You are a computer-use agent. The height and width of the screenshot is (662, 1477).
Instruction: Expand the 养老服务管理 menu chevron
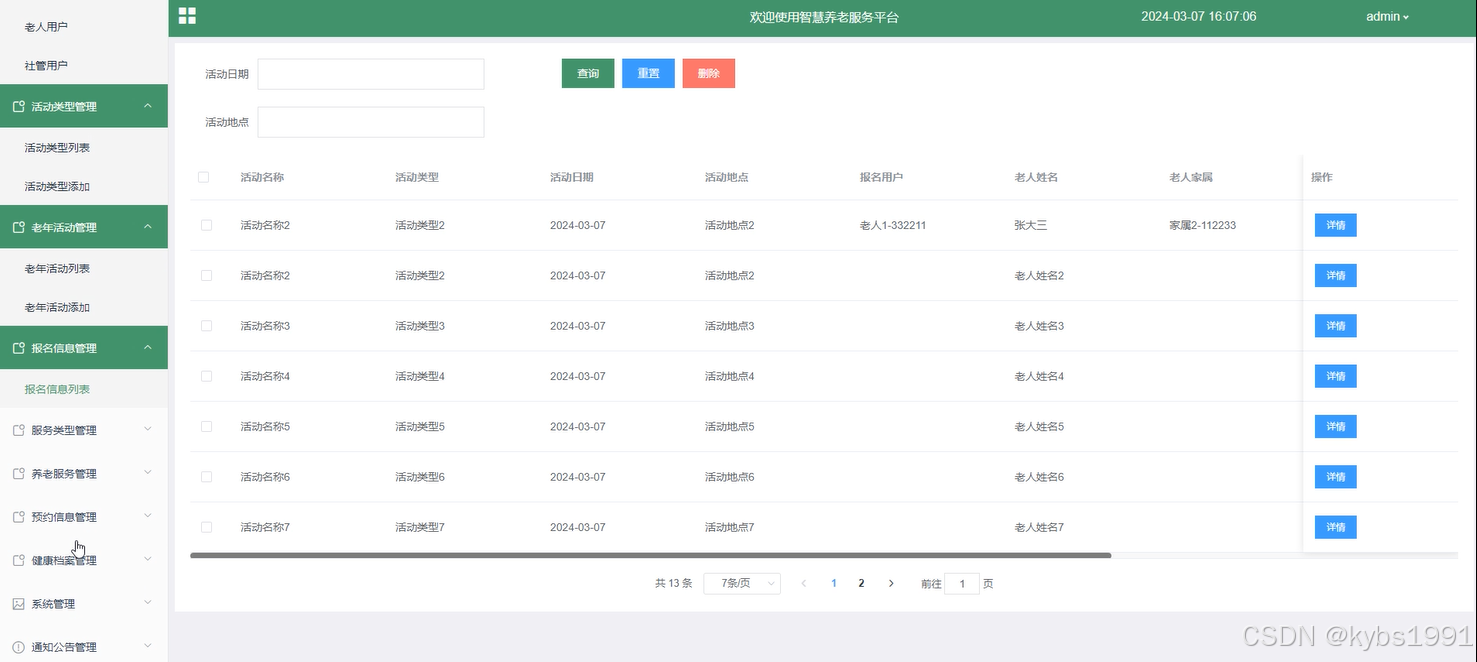coord(148,473)
